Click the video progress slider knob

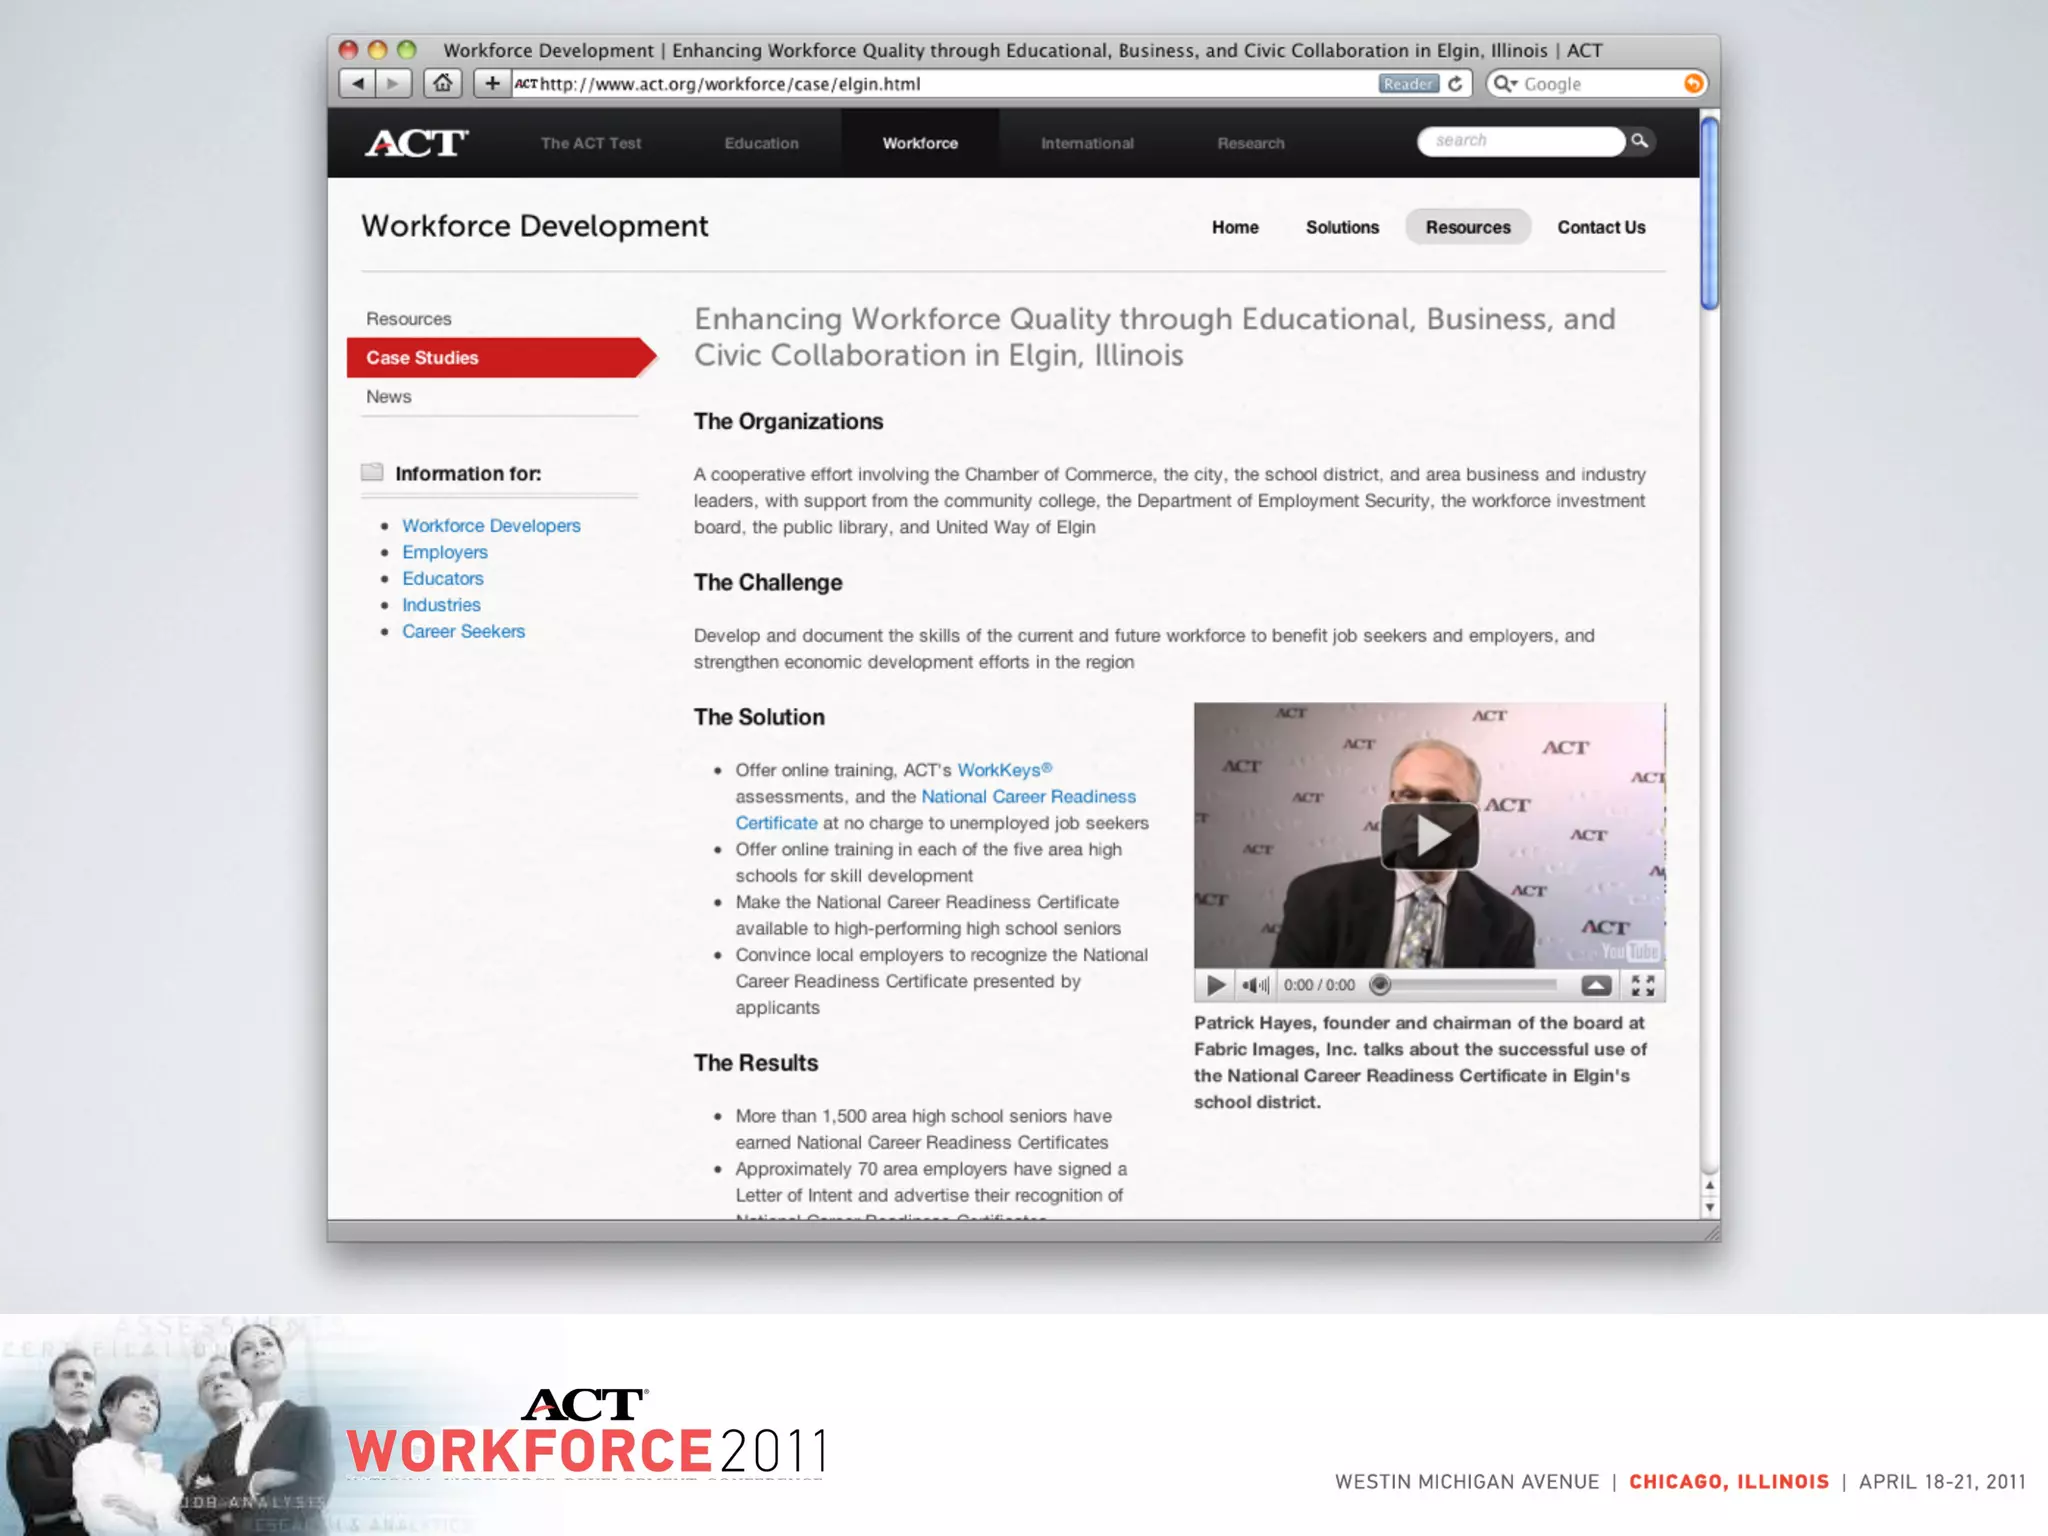tap(1380, 985)
